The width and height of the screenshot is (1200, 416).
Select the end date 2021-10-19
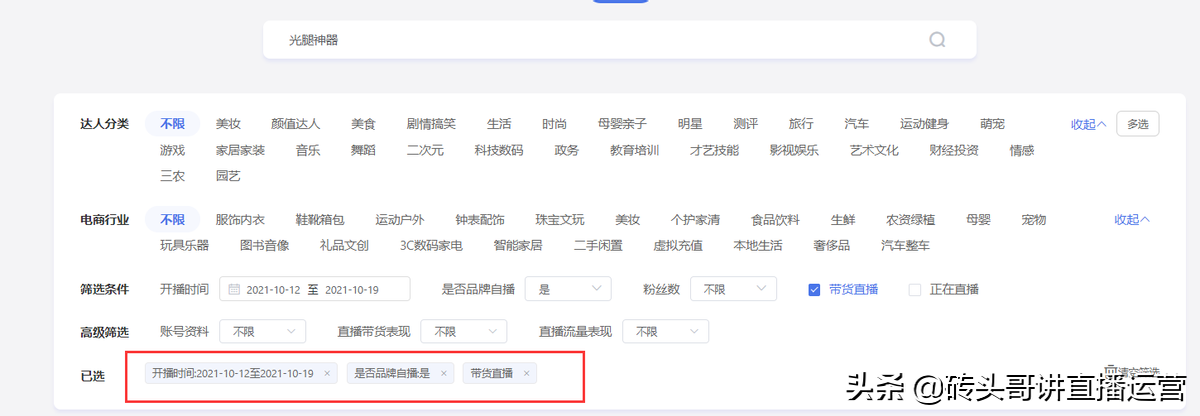(x=353, y=289)
